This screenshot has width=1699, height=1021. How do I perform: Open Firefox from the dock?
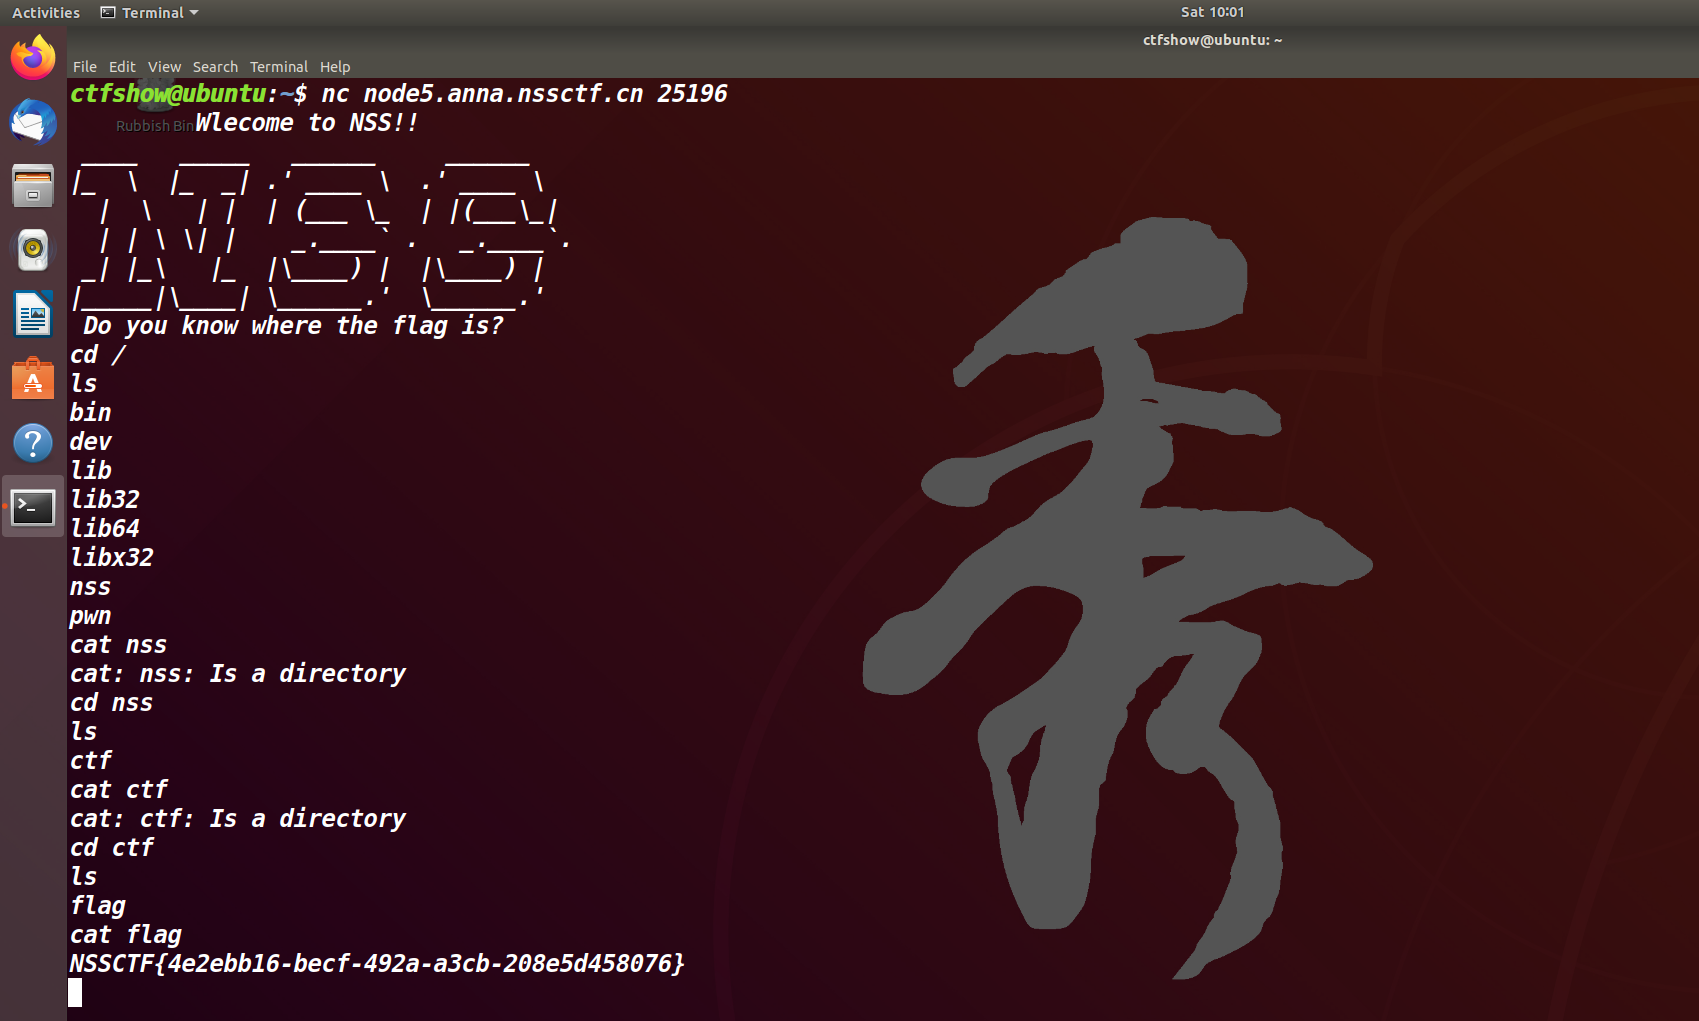[x=33, y=57]
